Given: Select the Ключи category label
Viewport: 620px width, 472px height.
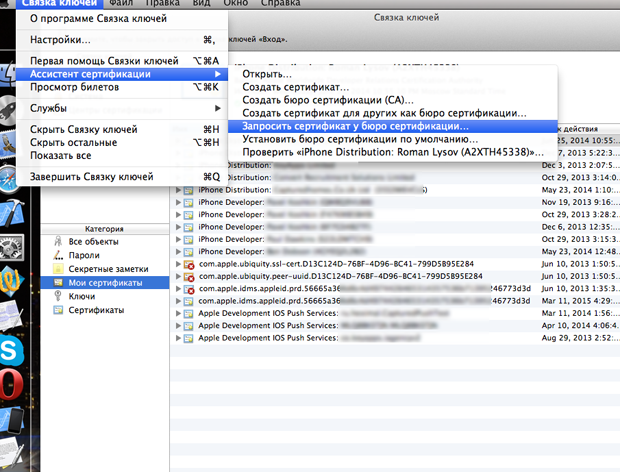Looking at the screenshot, I should click(x=82, y=296).
